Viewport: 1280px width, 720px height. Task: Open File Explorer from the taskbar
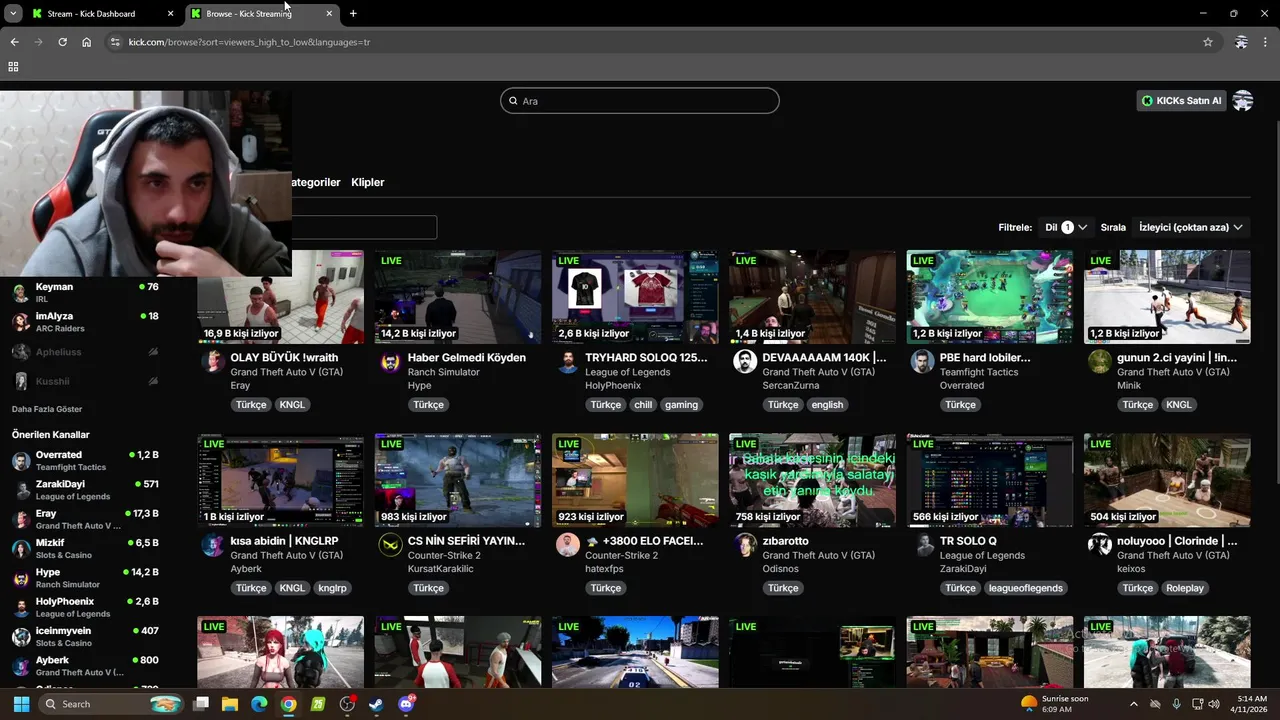(x=230, y=704)
